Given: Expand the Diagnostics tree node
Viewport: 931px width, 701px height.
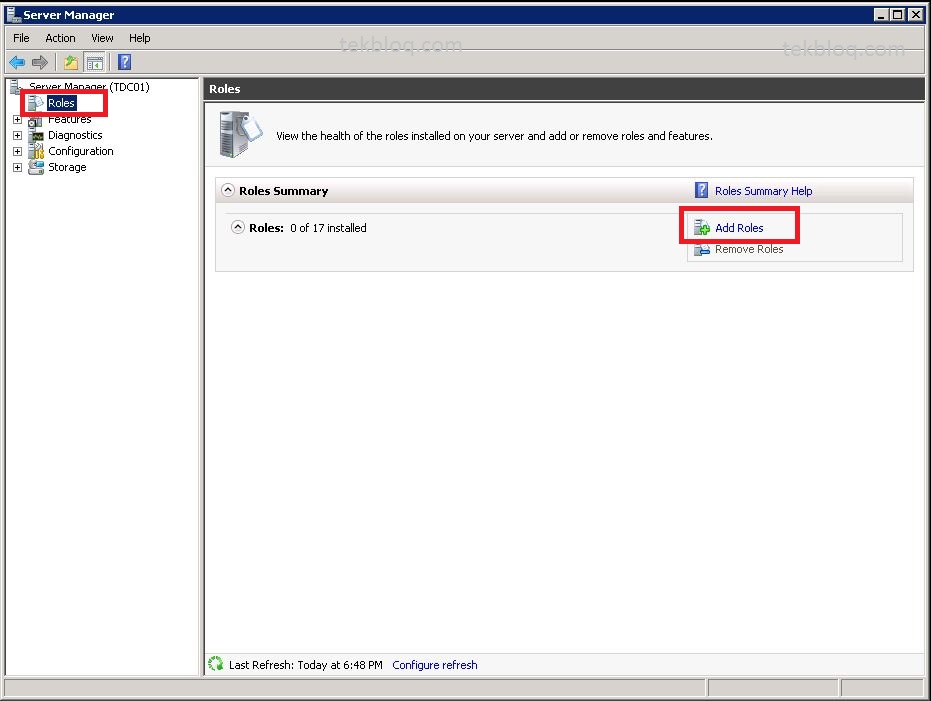Looking at the screenshot, I should coord(17,135).
